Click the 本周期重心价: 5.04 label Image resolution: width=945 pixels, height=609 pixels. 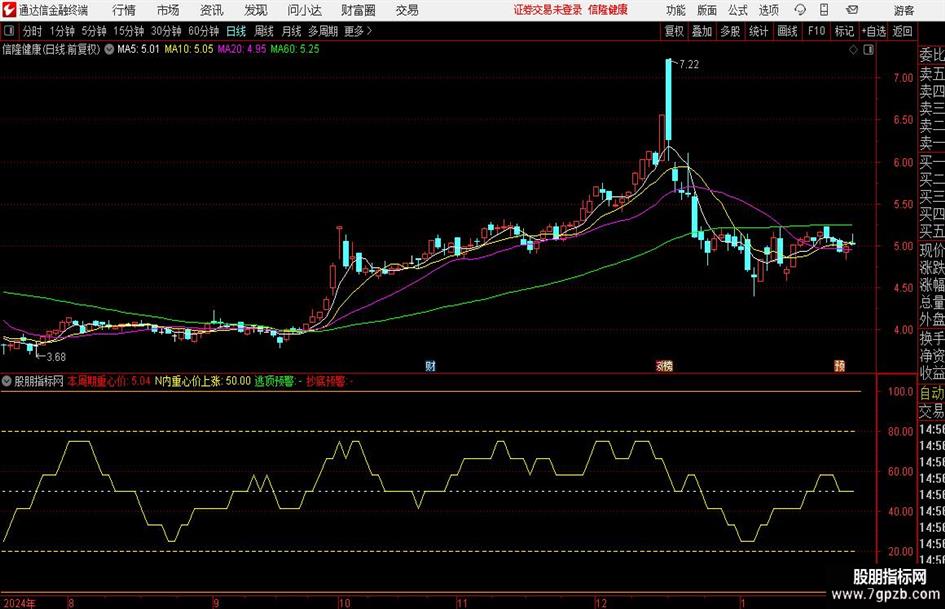click(108, 381)
